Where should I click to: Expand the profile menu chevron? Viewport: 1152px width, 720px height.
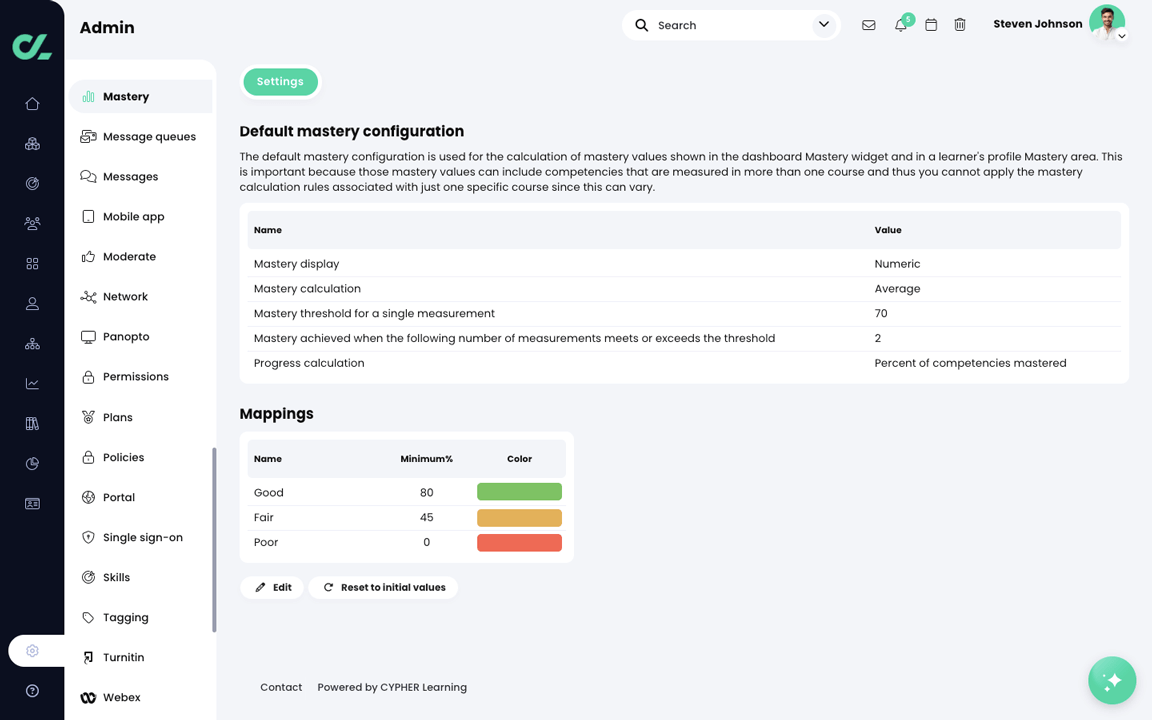coord(1124,34)
